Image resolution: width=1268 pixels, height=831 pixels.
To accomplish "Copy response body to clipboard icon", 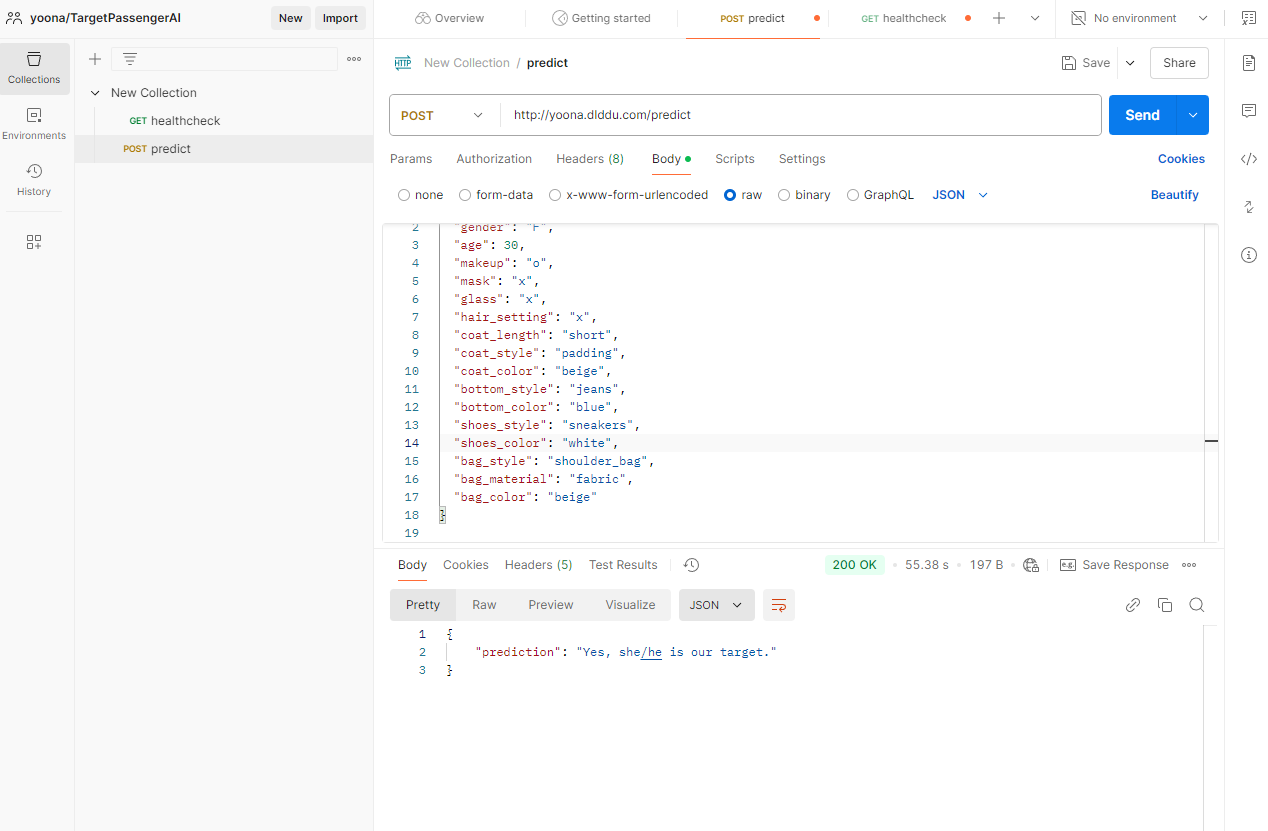I will tap(1165, 605).
